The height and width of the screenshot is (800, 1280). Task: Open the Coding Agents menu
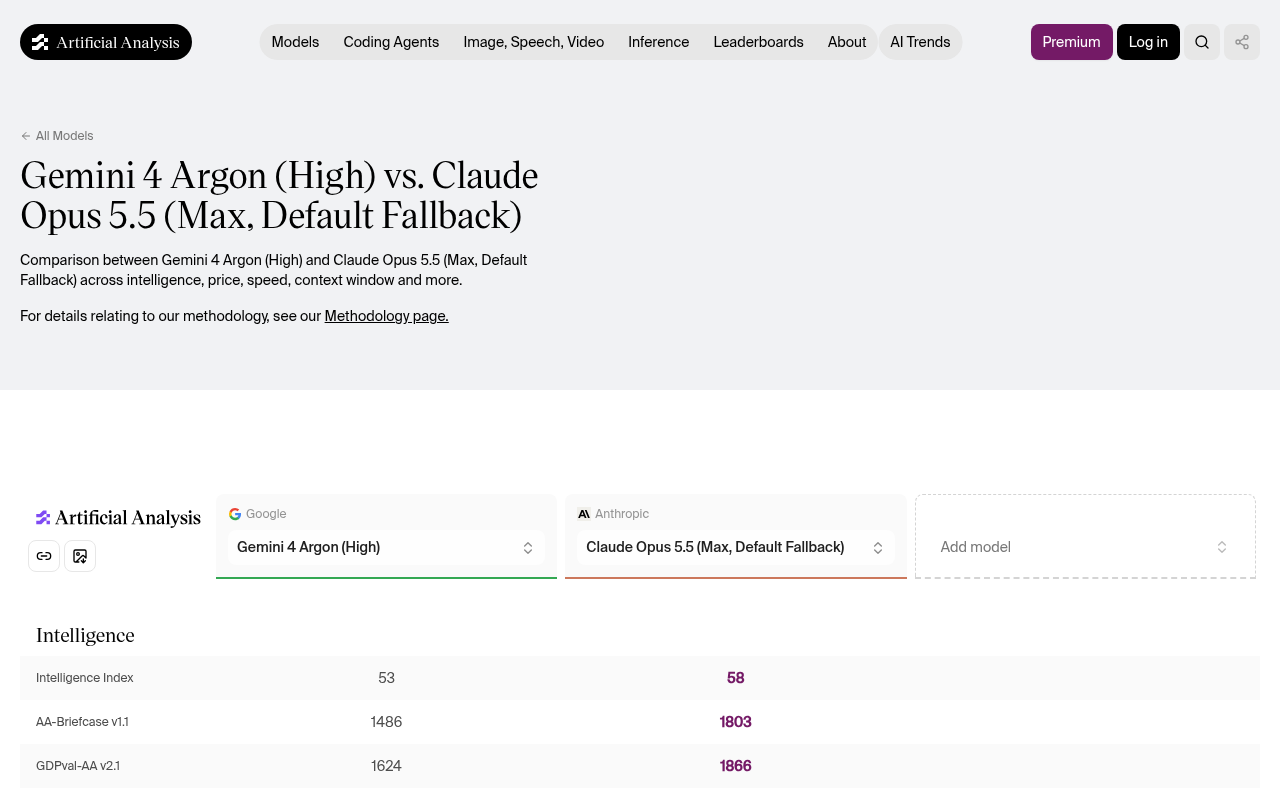coord(391,42)
